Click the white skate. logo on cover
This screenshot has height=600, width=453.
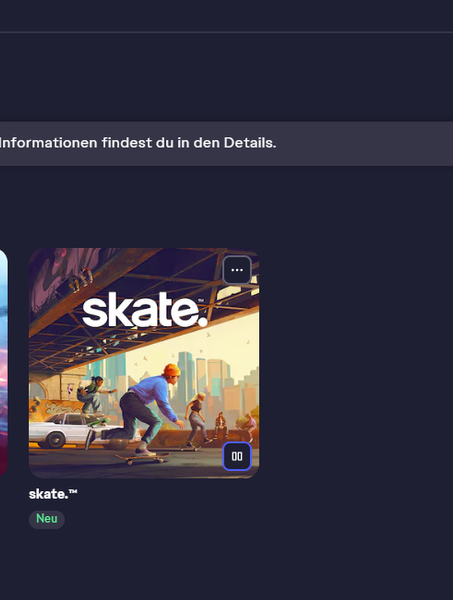pyautogui.click(x=145, y=310)
